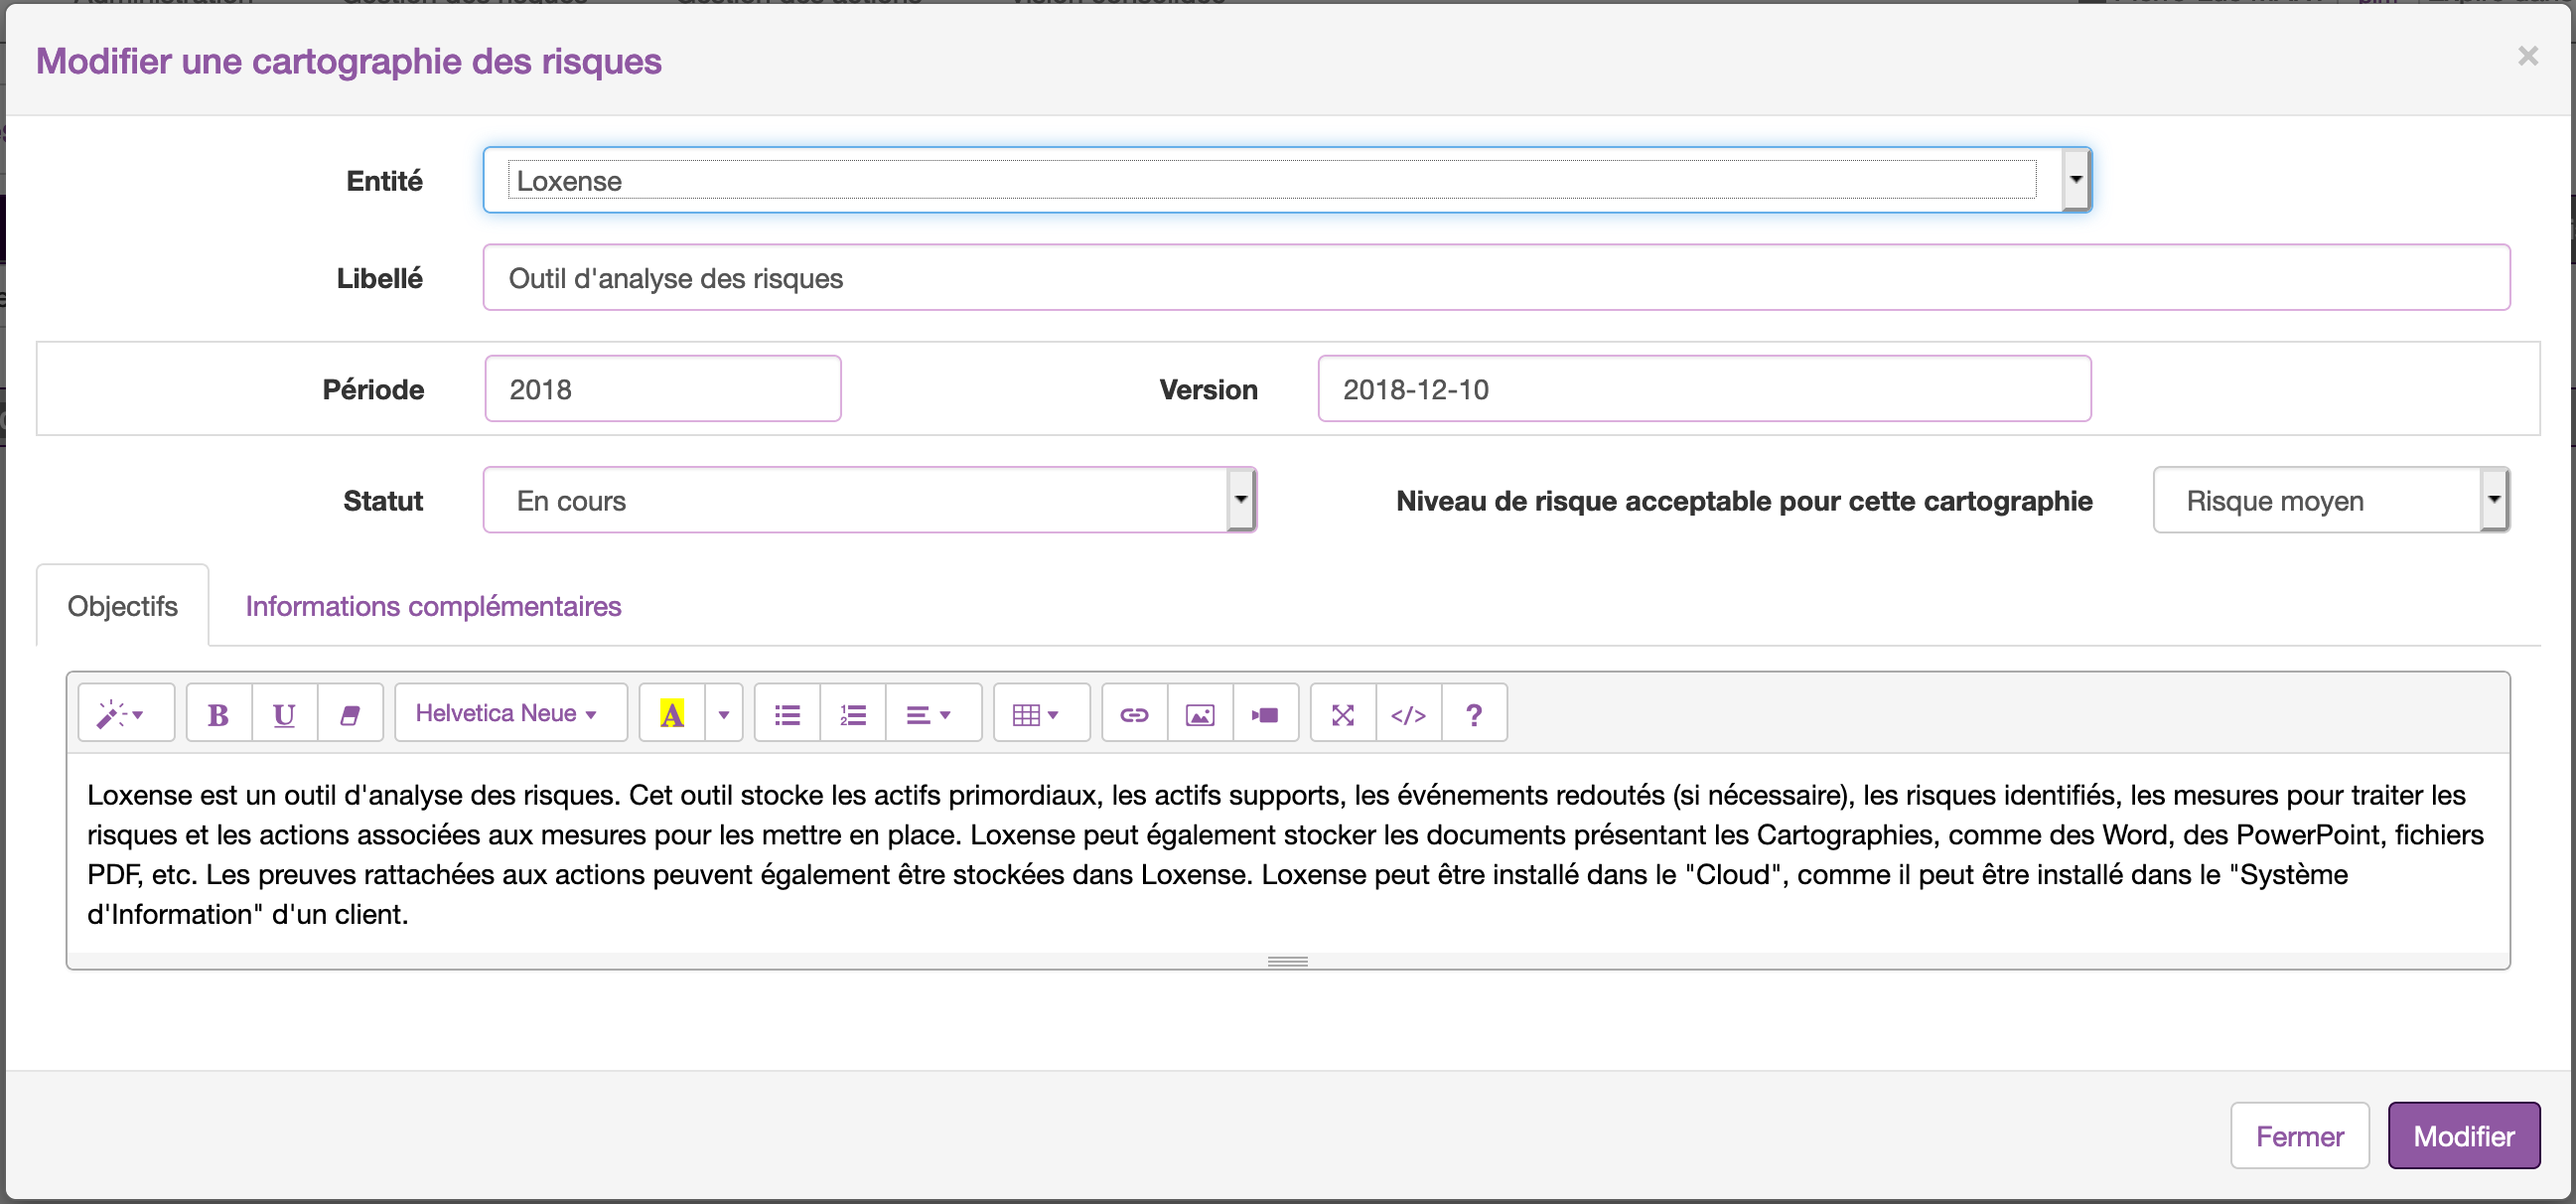
Task: Open the text color options arrow
Action: coord(724,714)
